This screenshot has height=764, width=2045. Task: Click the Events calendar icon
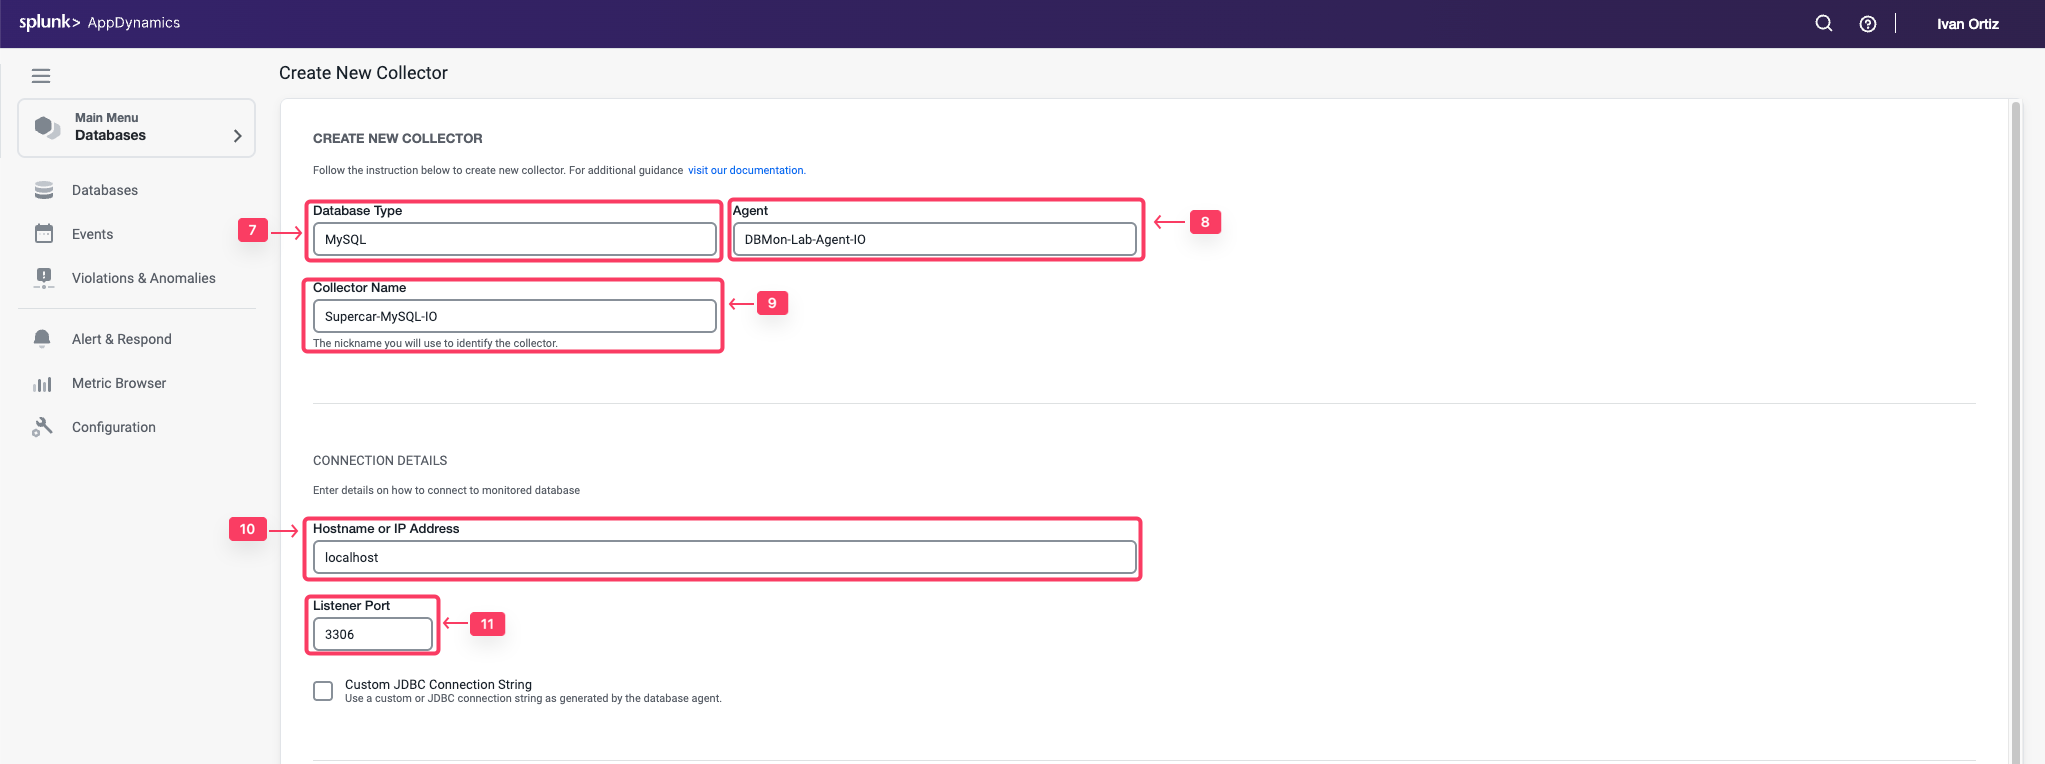44,234
